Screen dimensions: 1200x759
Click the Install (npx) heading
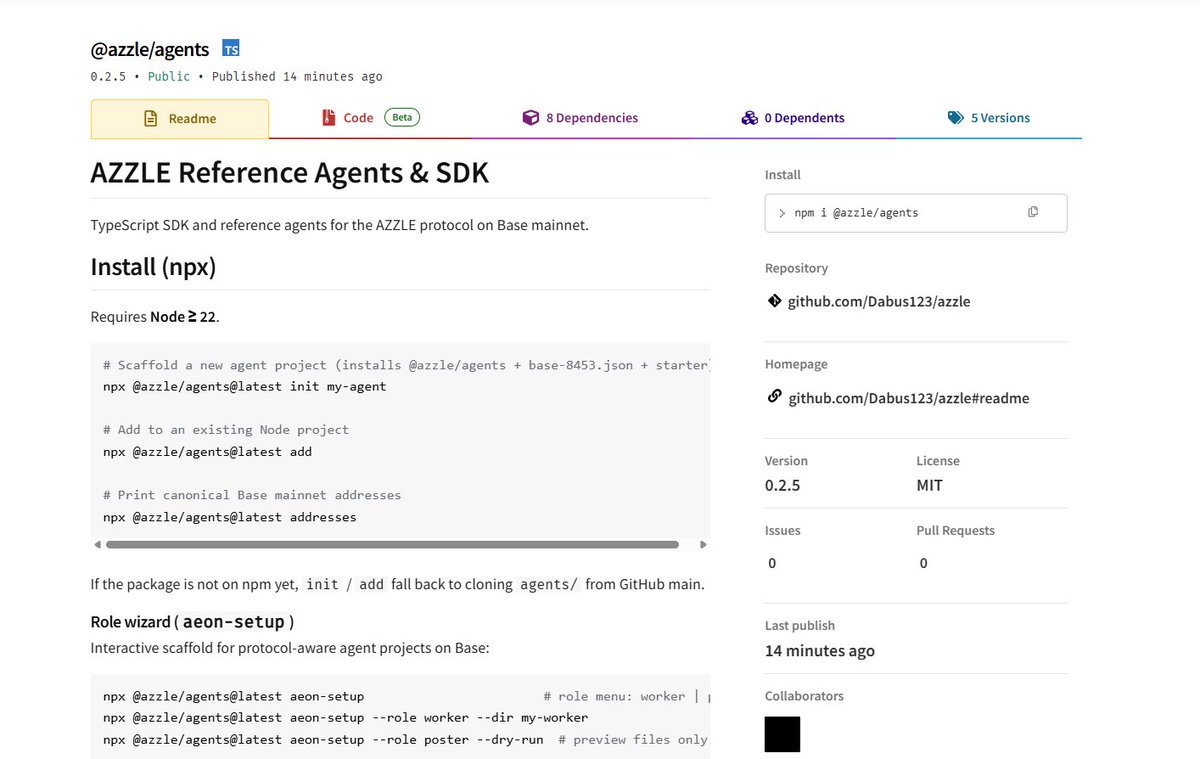tap(153, 267)
